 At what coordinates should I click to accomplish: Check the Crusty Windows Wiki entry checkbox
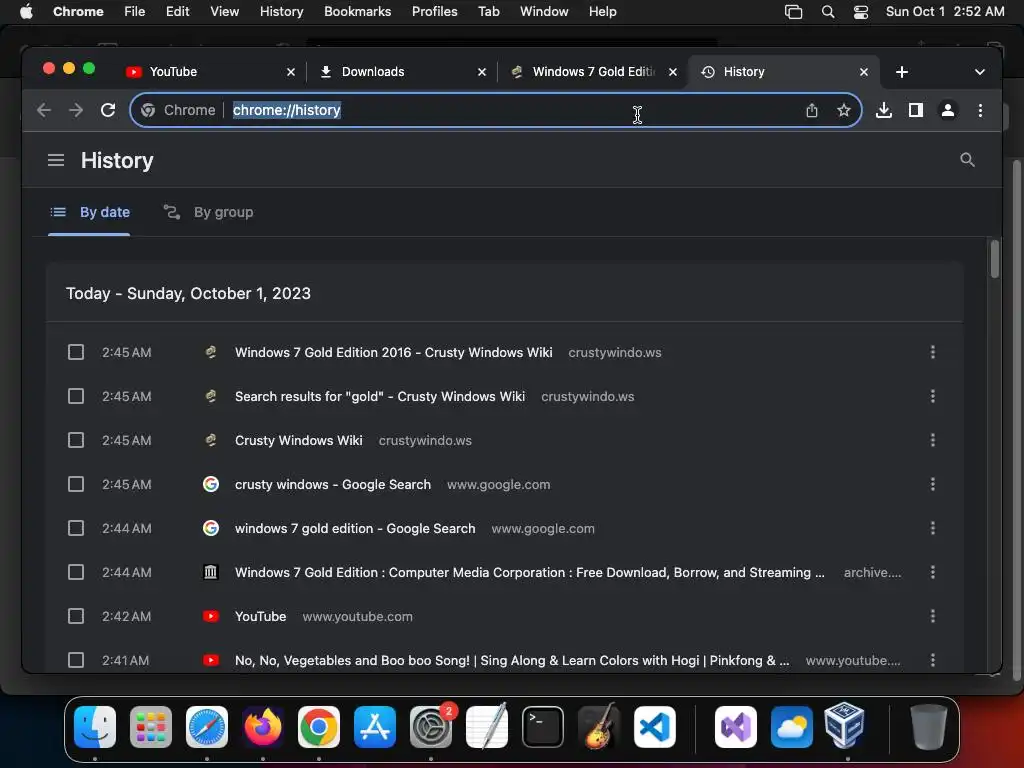click(x=76, y=440)
